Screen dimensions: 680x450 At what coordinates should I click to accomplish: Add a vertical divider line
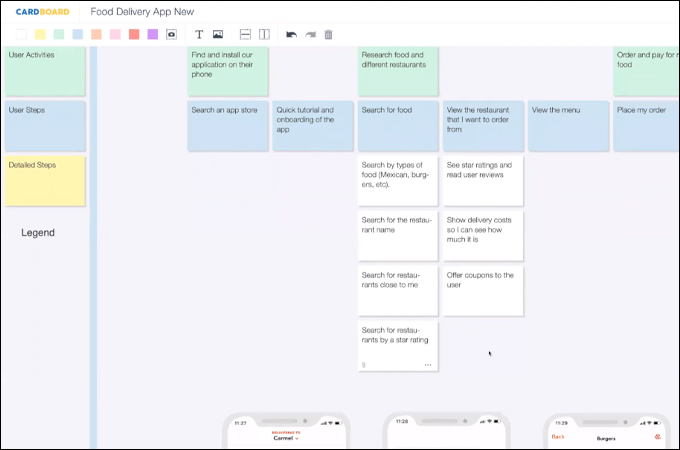click(264, 34)
